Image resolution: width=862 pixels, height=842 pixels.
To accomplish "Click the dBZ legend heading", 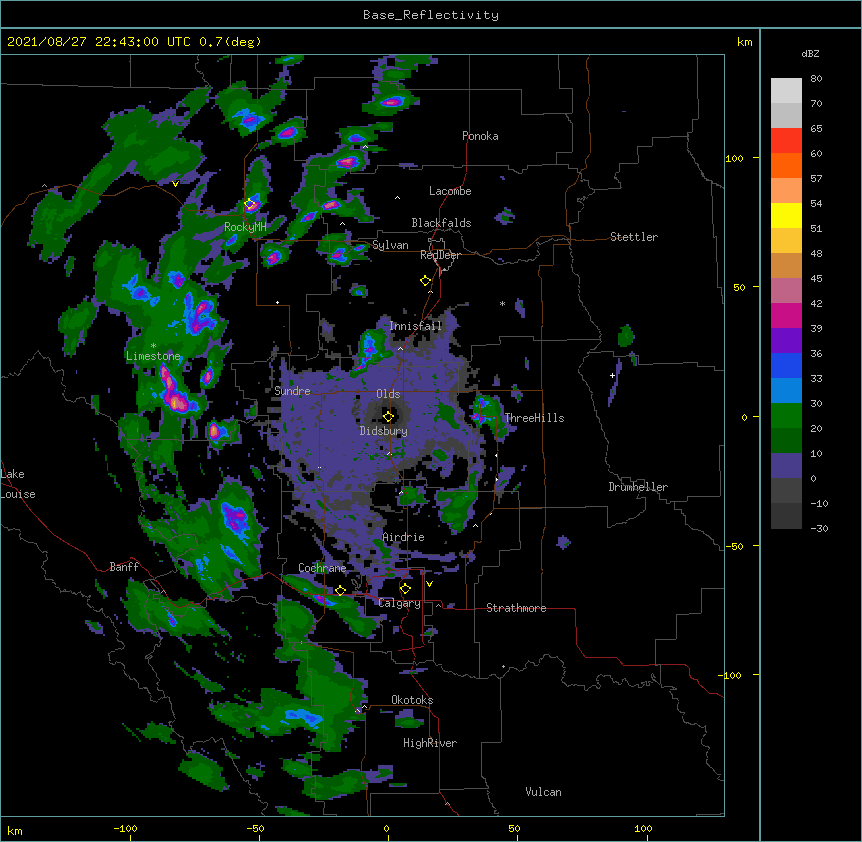I will click(810, 54).
